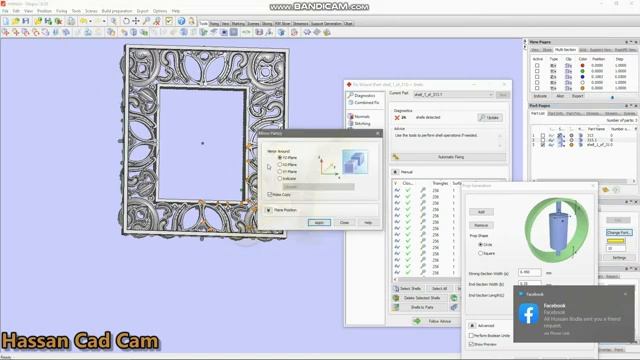Open the Build preparation menu

coord(117,11)
